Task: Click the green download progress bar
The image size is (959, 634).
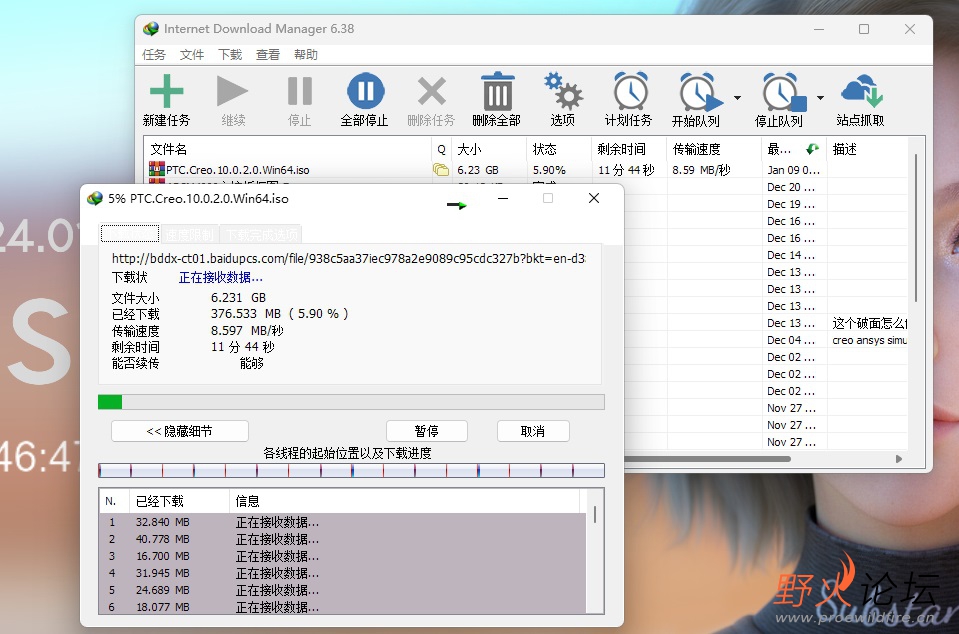Action: pyautogui.click(x=351, y=402)
